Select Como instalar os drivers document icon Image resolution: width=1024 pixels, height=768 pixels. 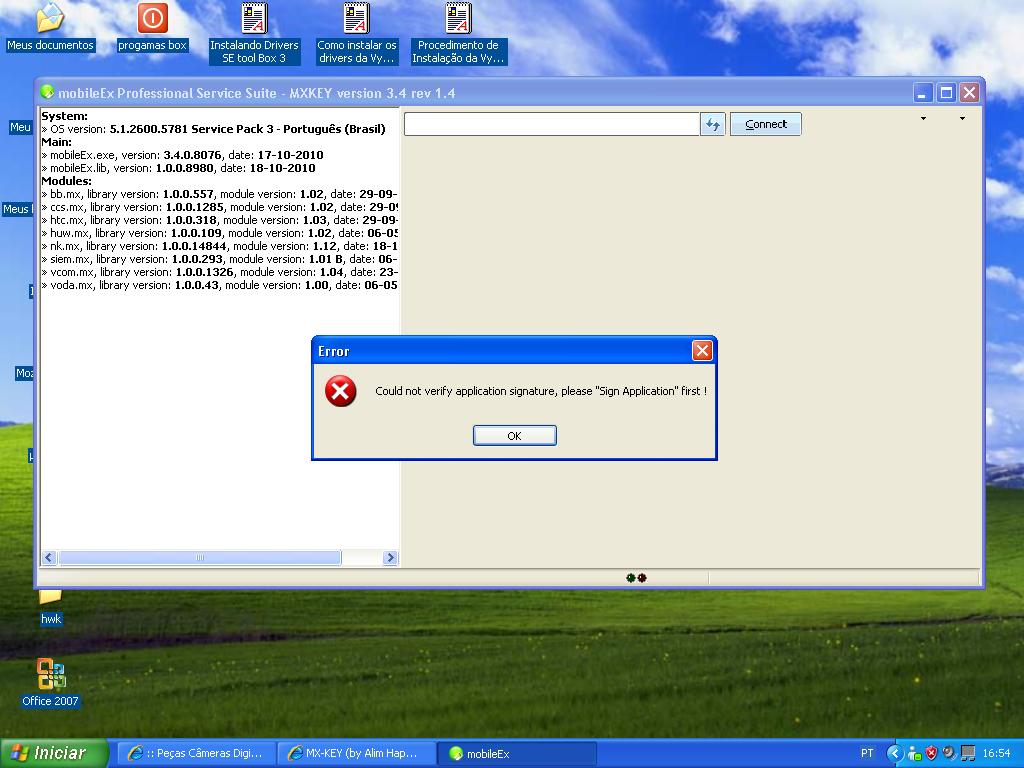(357, 33)
